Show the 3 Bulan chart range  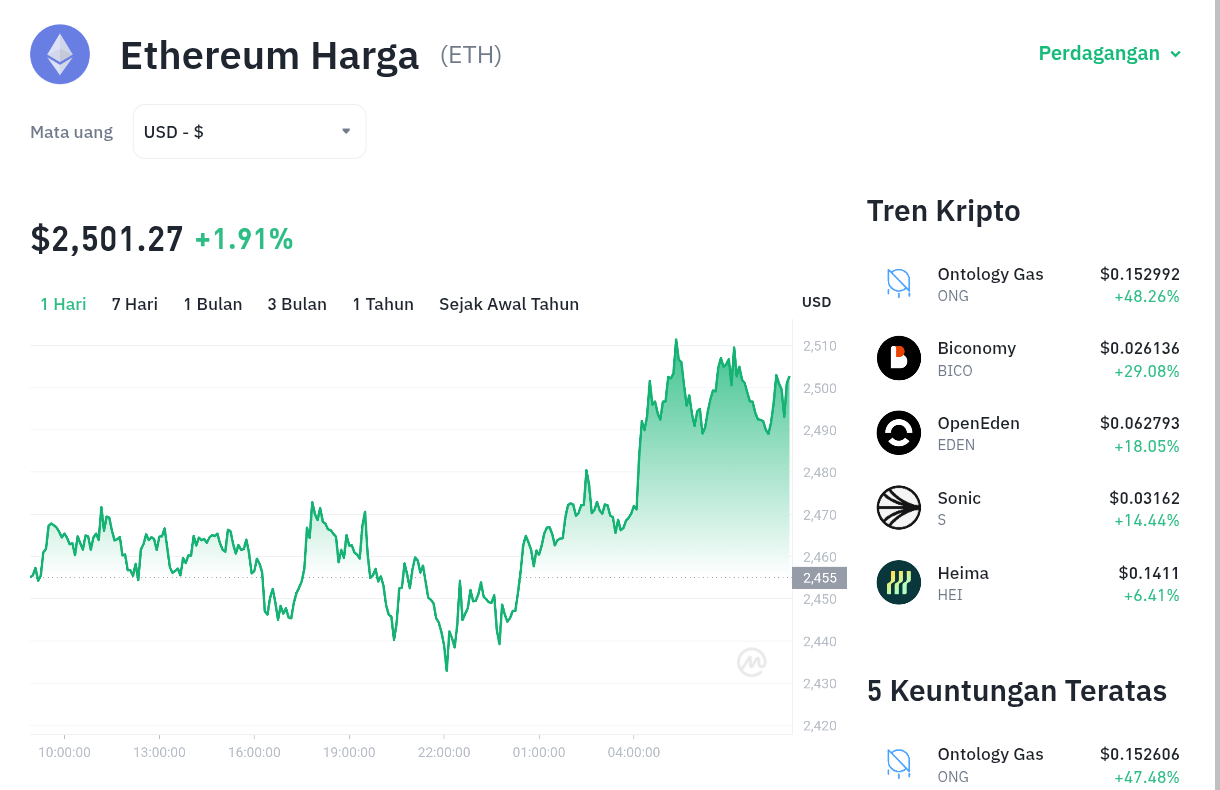[297, 304]
